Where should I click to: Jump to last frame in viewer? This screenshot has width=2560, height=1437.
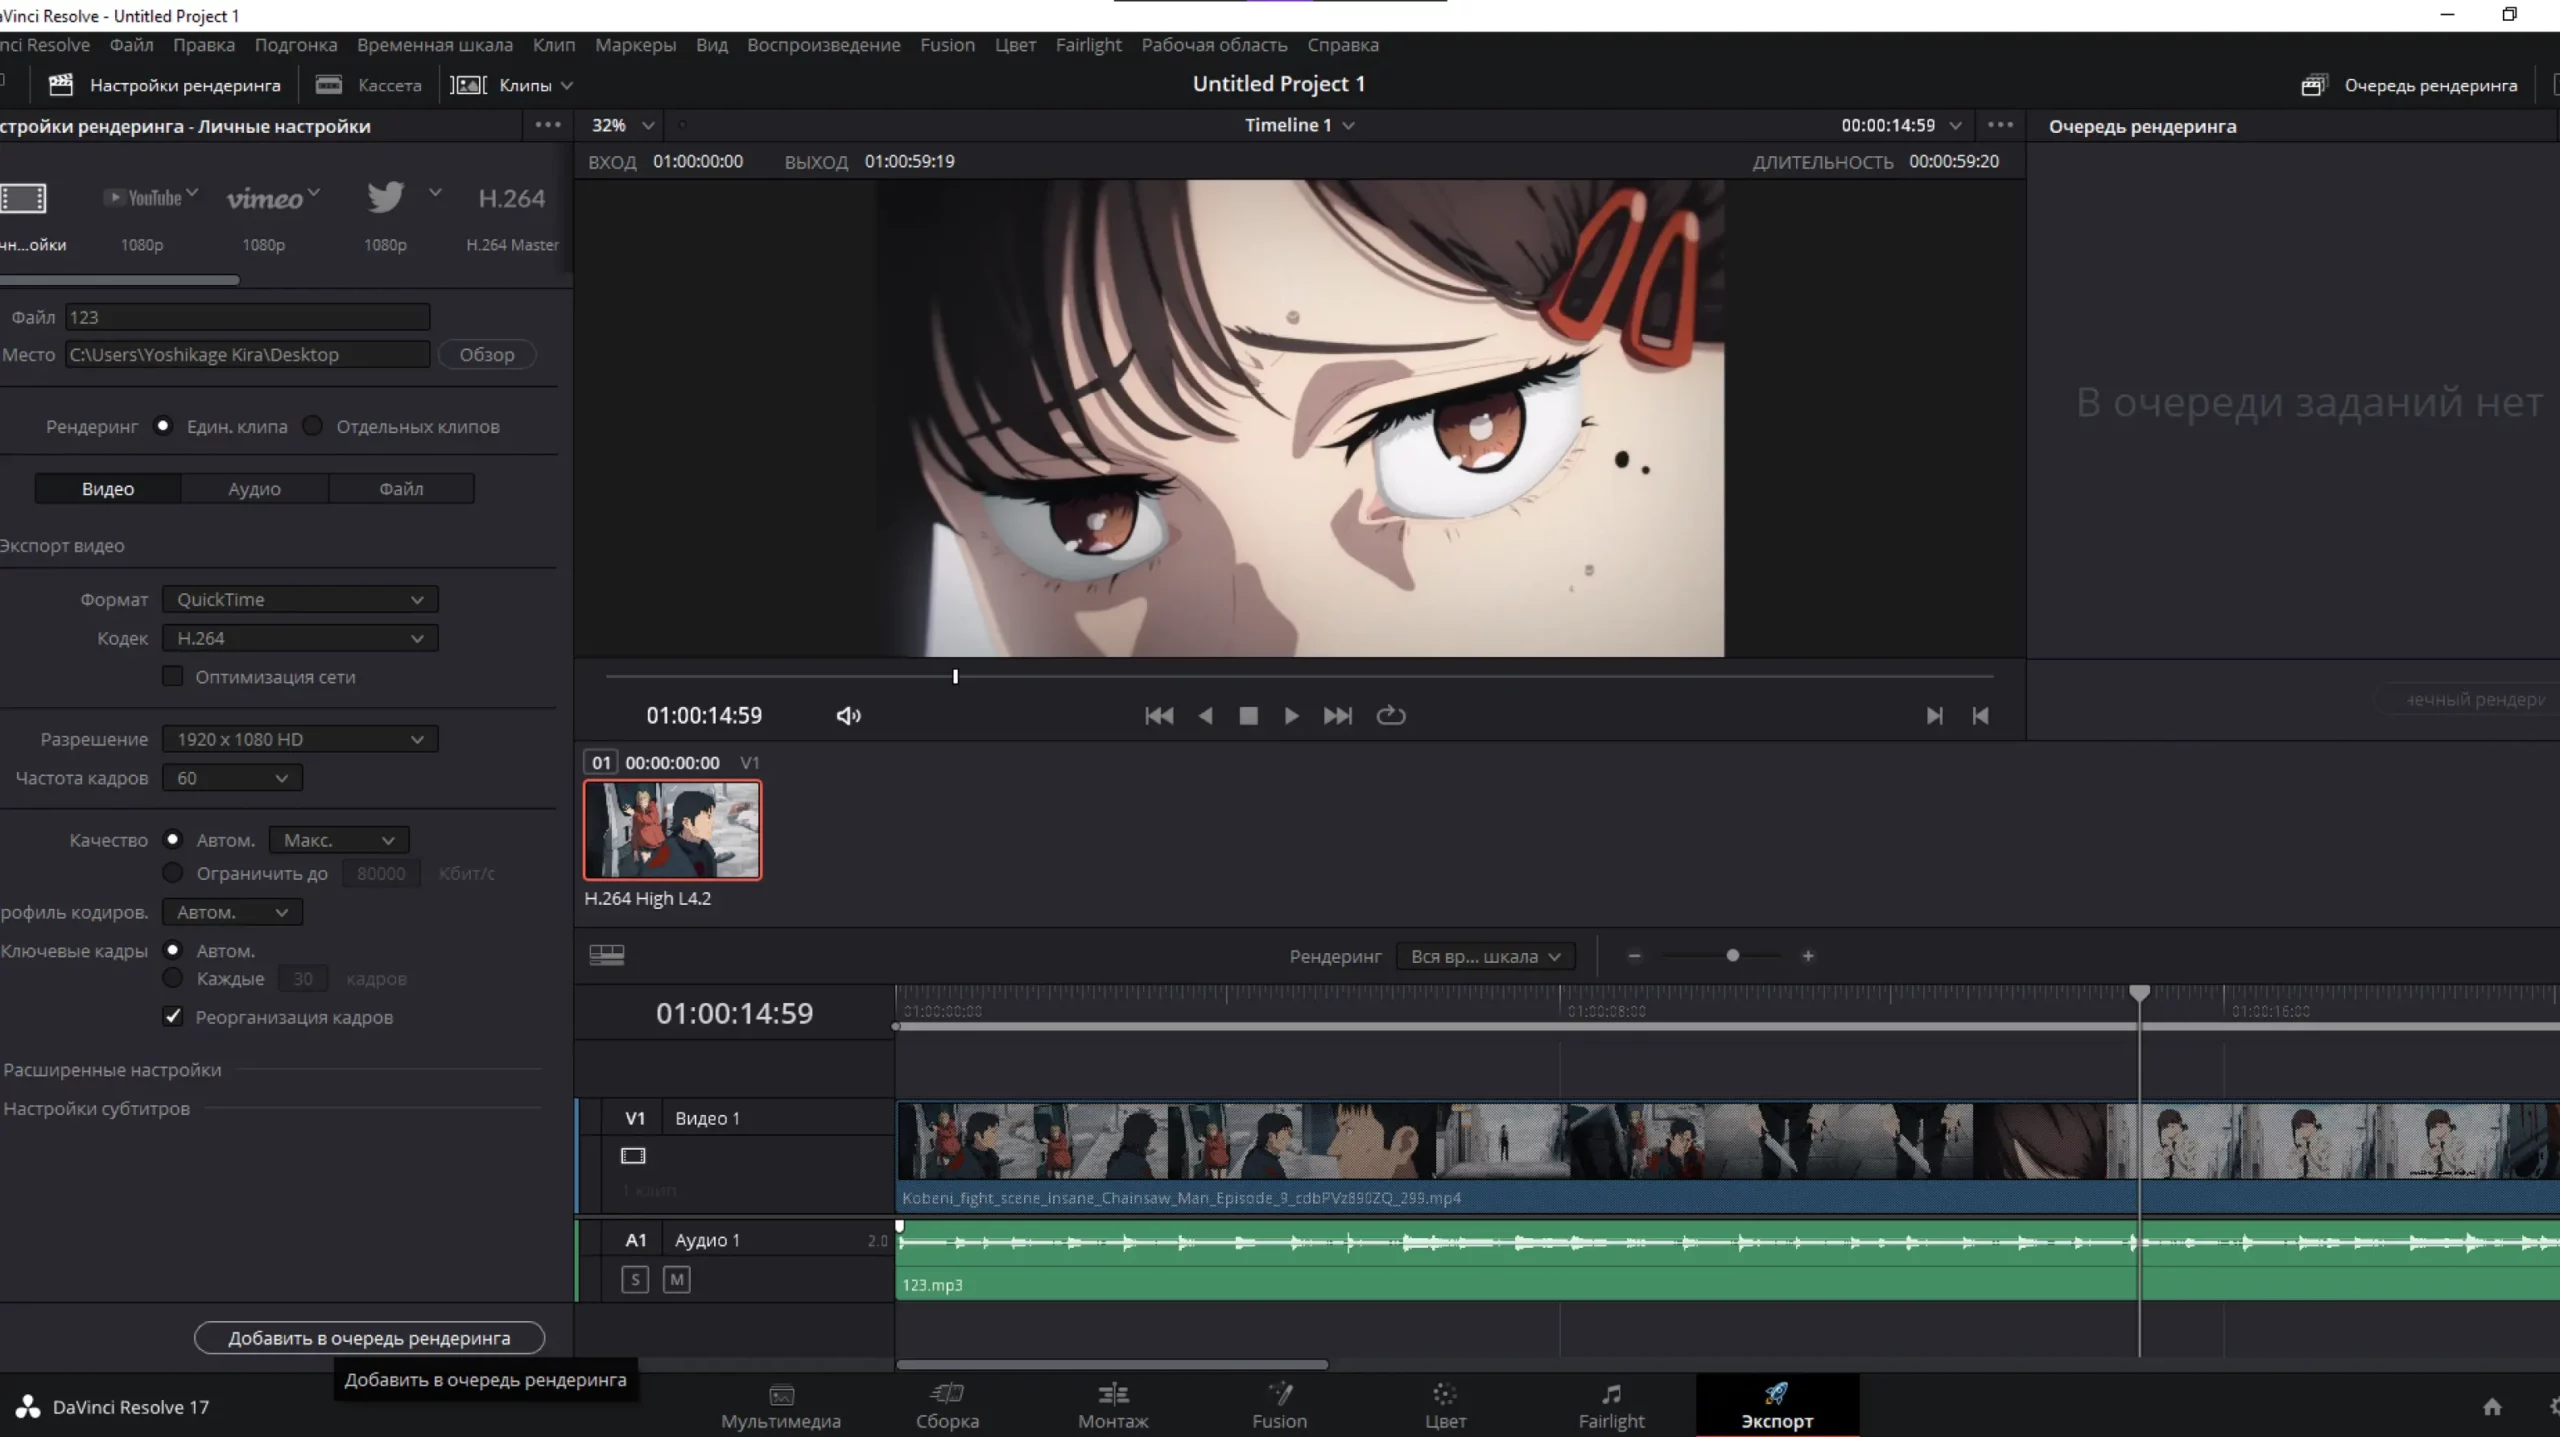(x=1337, y=716)
